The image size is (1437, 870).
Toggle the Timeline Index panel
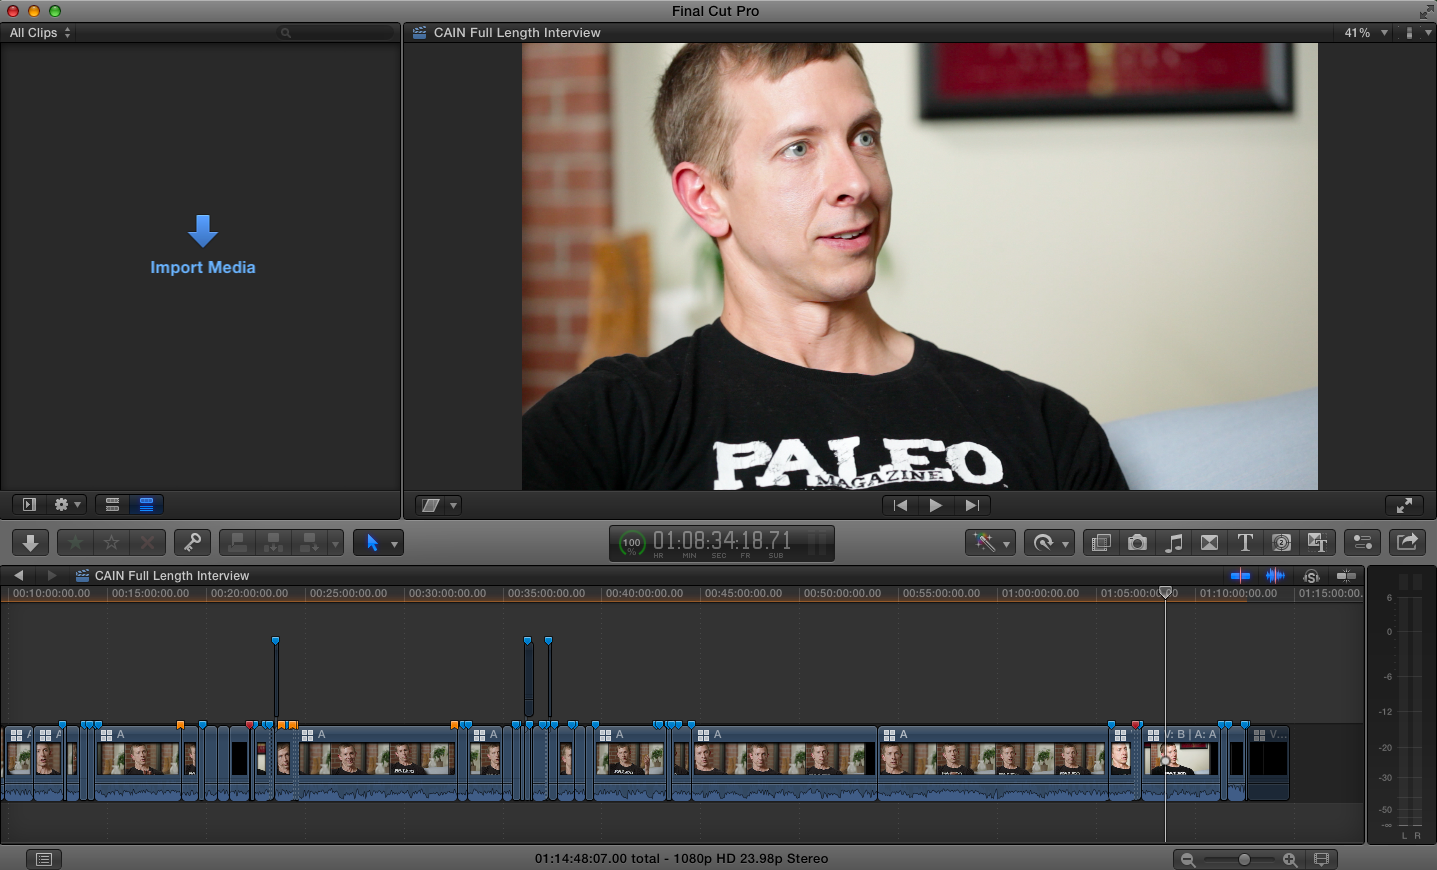(x=43, y=859)
